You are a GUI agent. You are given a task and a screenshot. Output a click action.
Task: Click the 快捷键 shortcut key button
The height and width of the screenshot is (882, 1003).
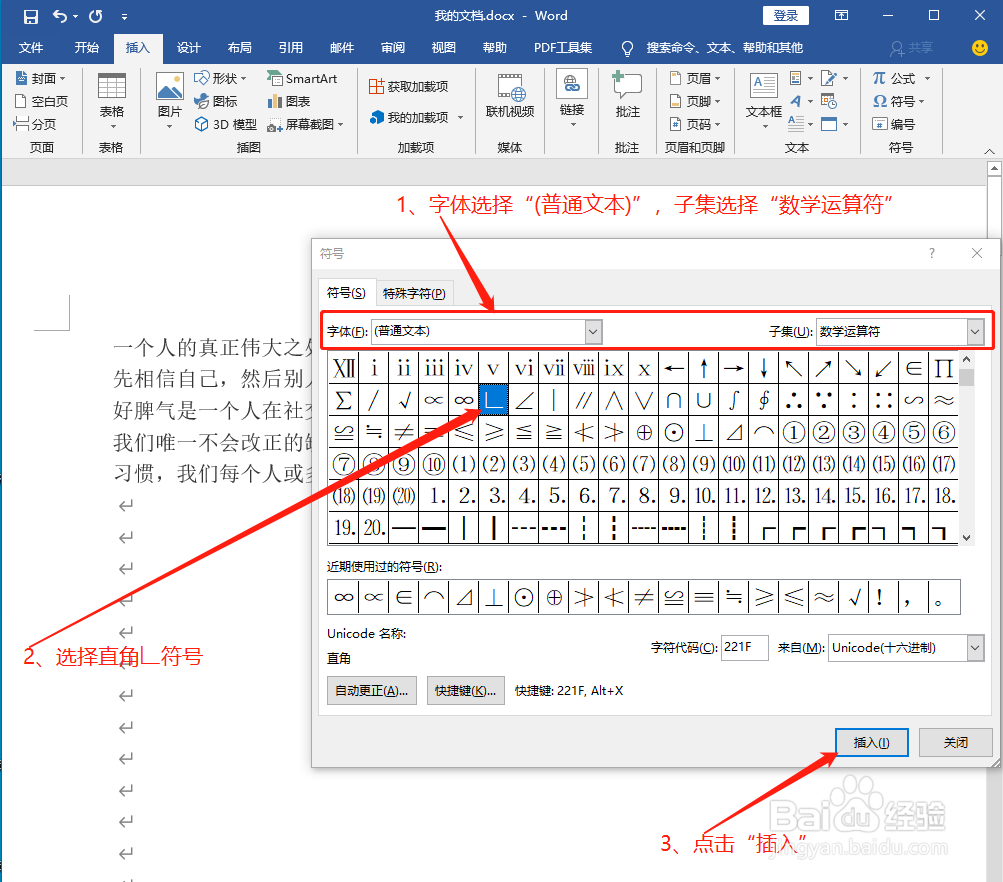click(466, 691)
